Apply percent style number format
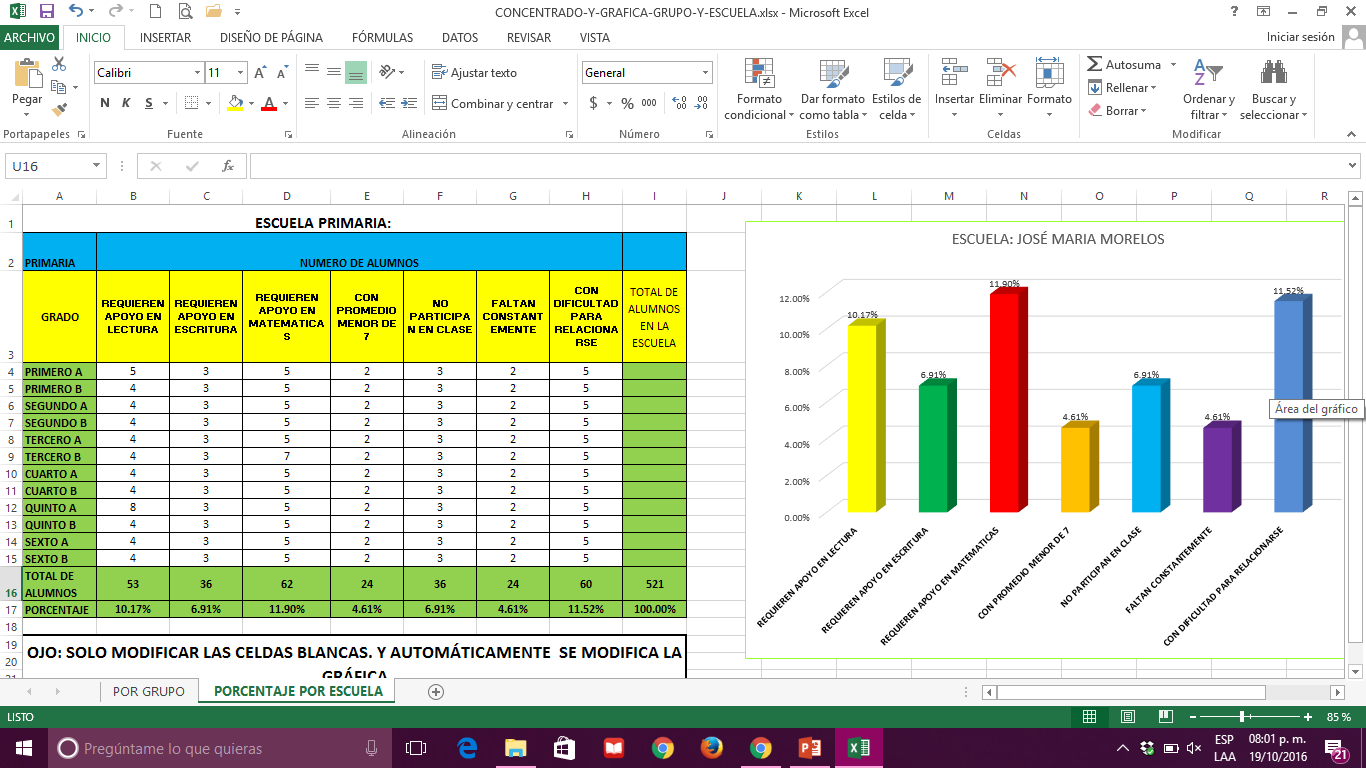Screen dimensions: 1366x768 627,103
